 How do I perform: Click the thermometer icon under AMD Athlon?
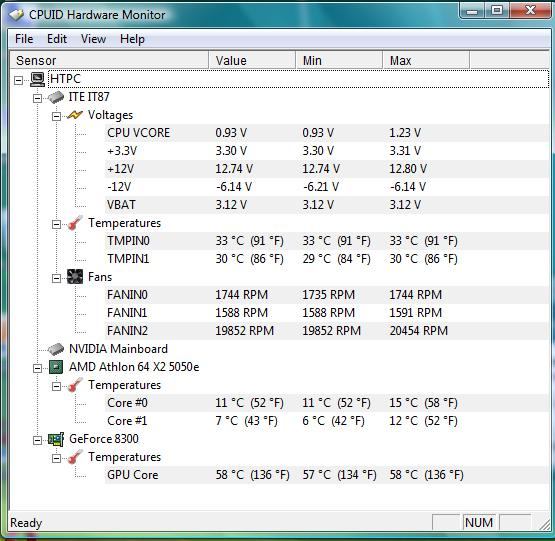coord(75,385)
